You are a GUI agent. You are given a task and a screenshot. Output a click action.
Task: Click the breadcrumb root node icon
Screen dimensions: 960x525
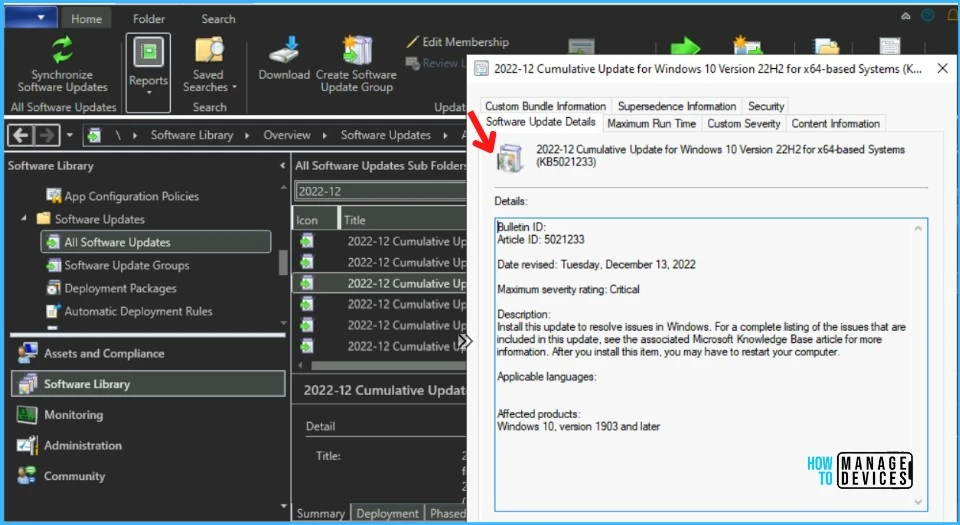coord(94,135)
